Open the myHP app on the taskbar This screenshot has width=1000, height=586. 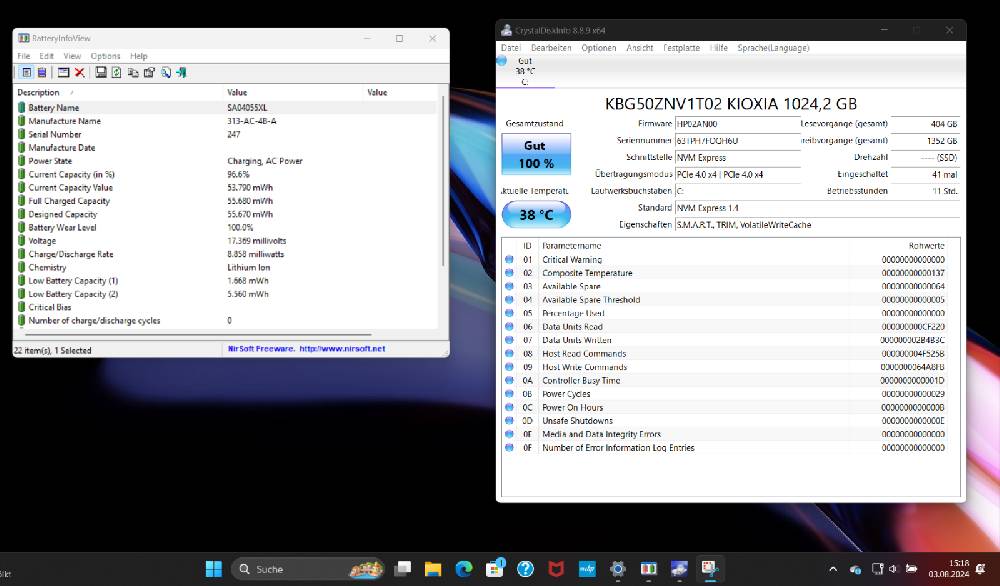click(x=587, y=569)
